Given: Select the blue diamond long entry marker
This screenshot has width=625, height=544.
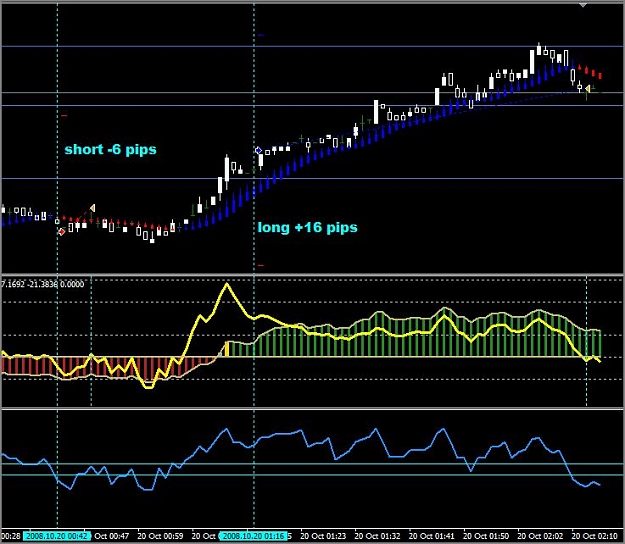Looking at the screenshot, I should click(x=258, y=150).
